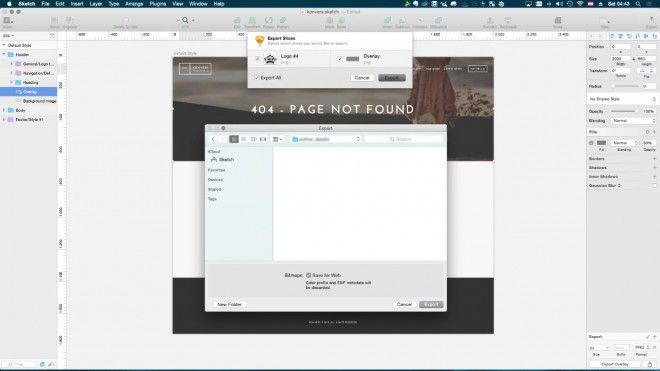Toggle the Export All checkbox

[257, 78]
